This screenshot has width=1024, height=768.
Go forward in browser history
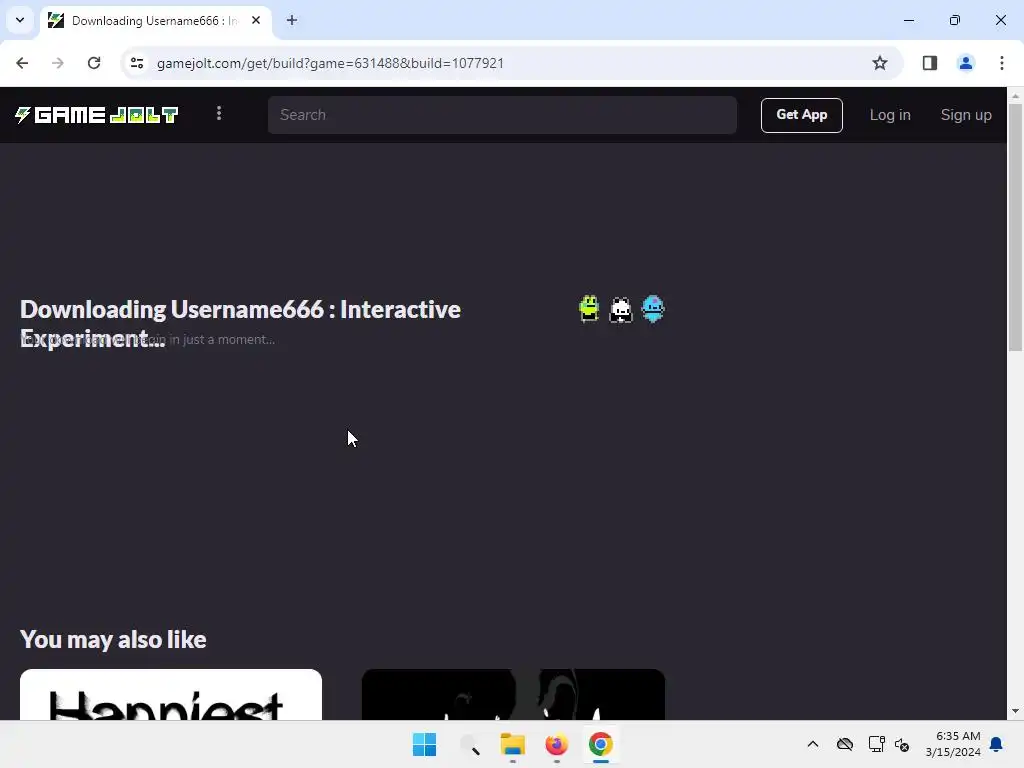[x=58, y=63]
